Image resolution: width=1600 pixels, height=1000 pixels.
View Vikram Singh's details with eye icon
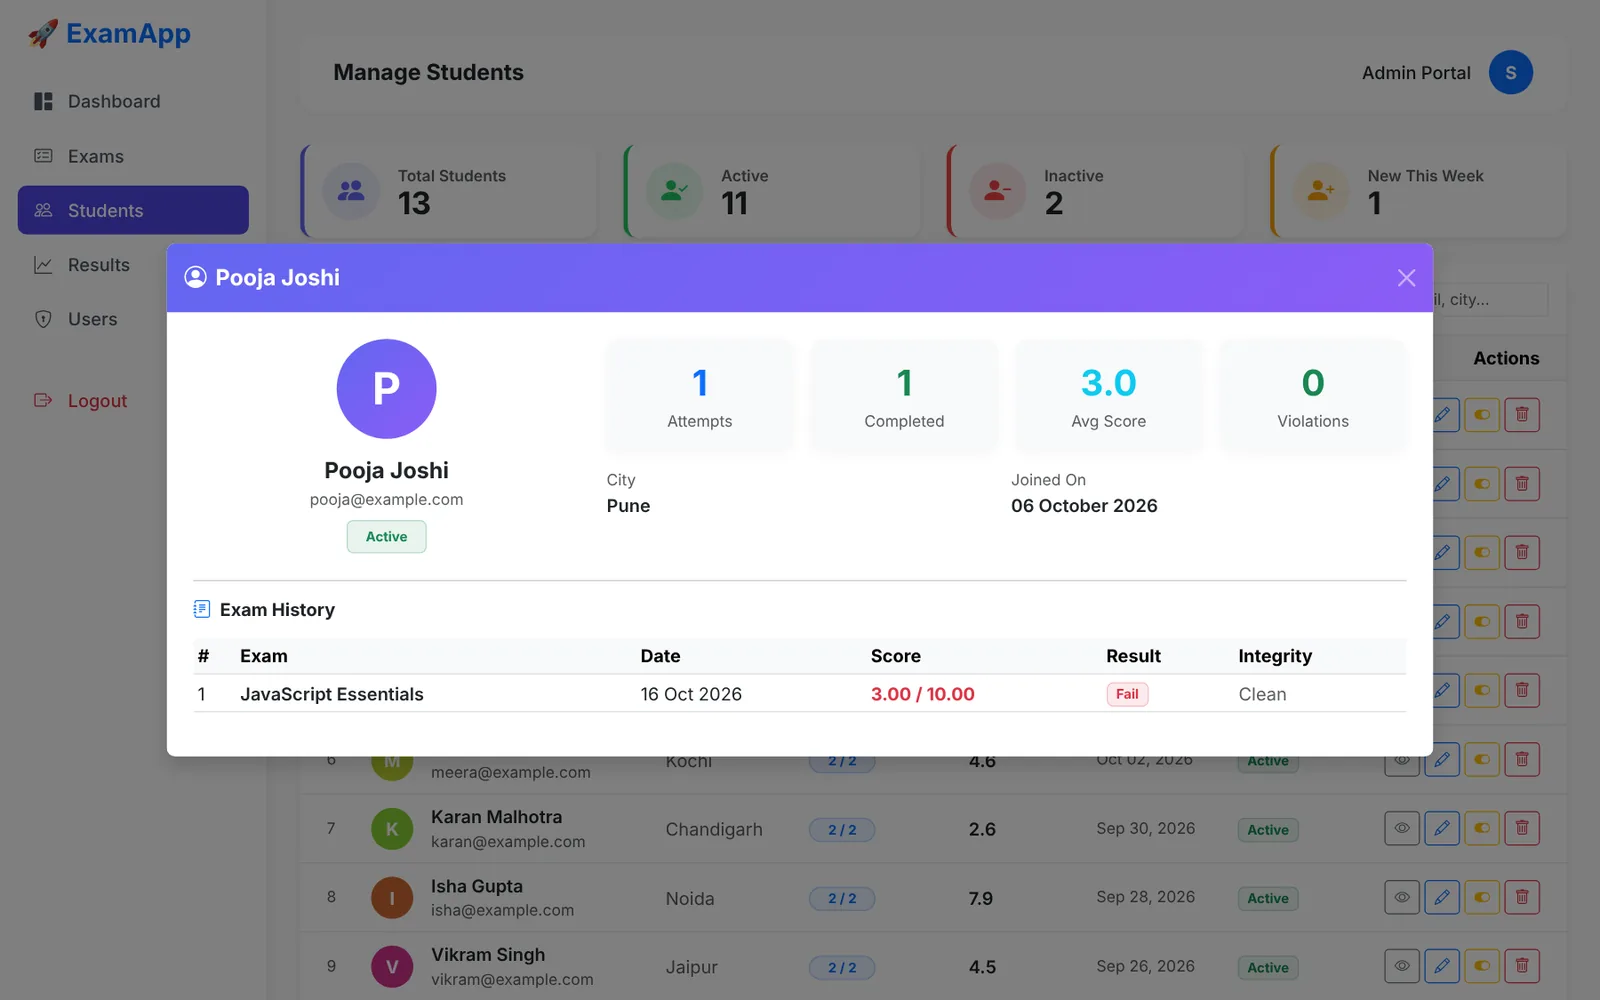tap(1402, 966)
